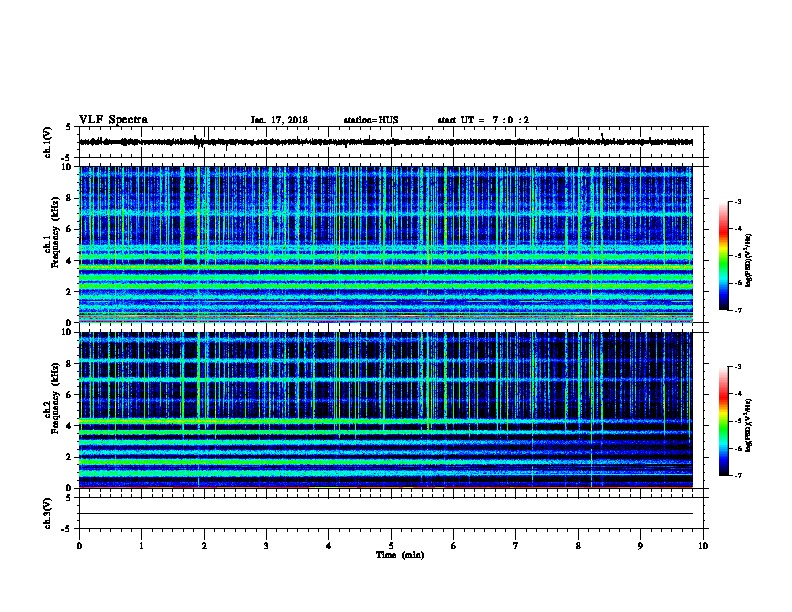Click time axis tick label "8"
Screen dimensions: 792x612
pyautogui.click(x=578, y=546)
